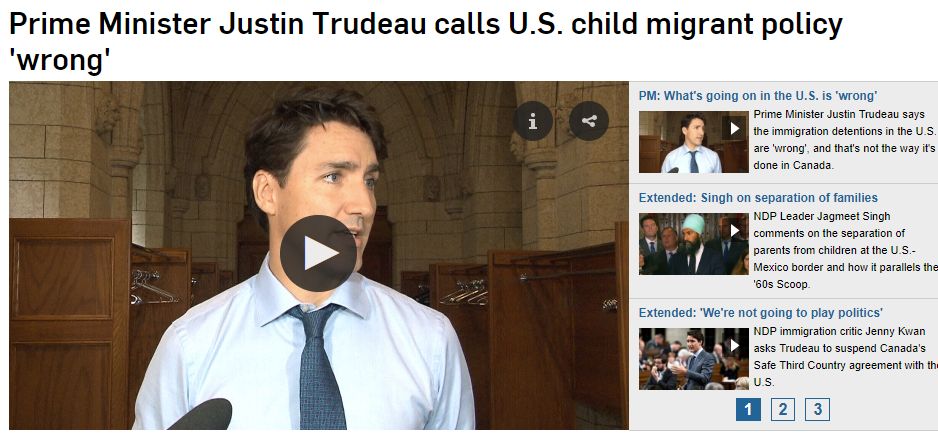Image resolution: width=938 pixels, height=447 pixels.
Task: Open the video info icon
Action: [x=532, y=121]
